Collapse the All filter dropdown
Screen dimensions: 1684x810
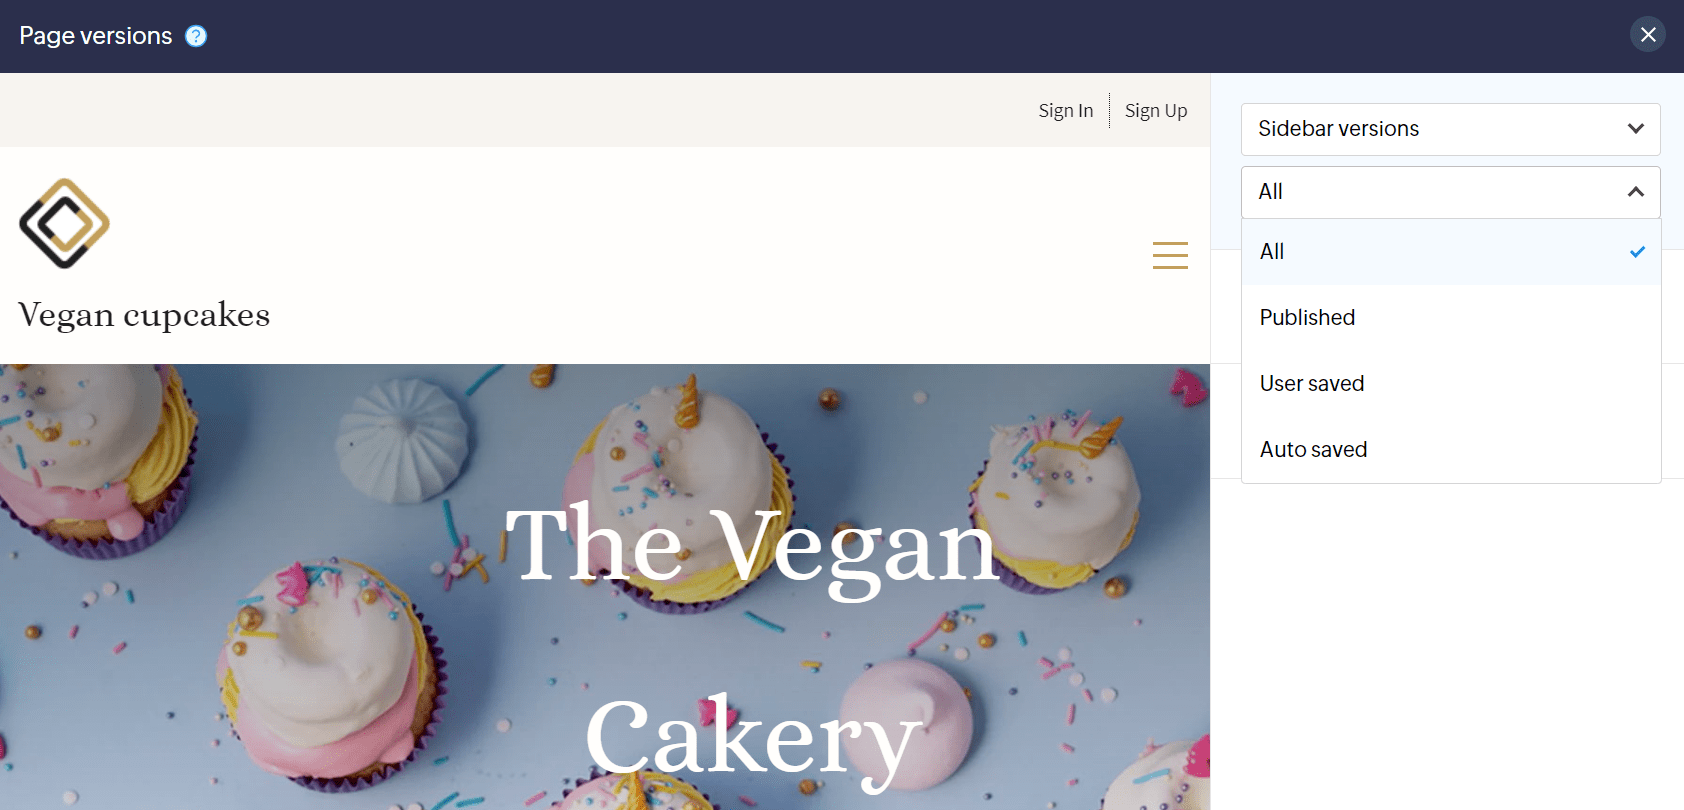(1450, 192)
